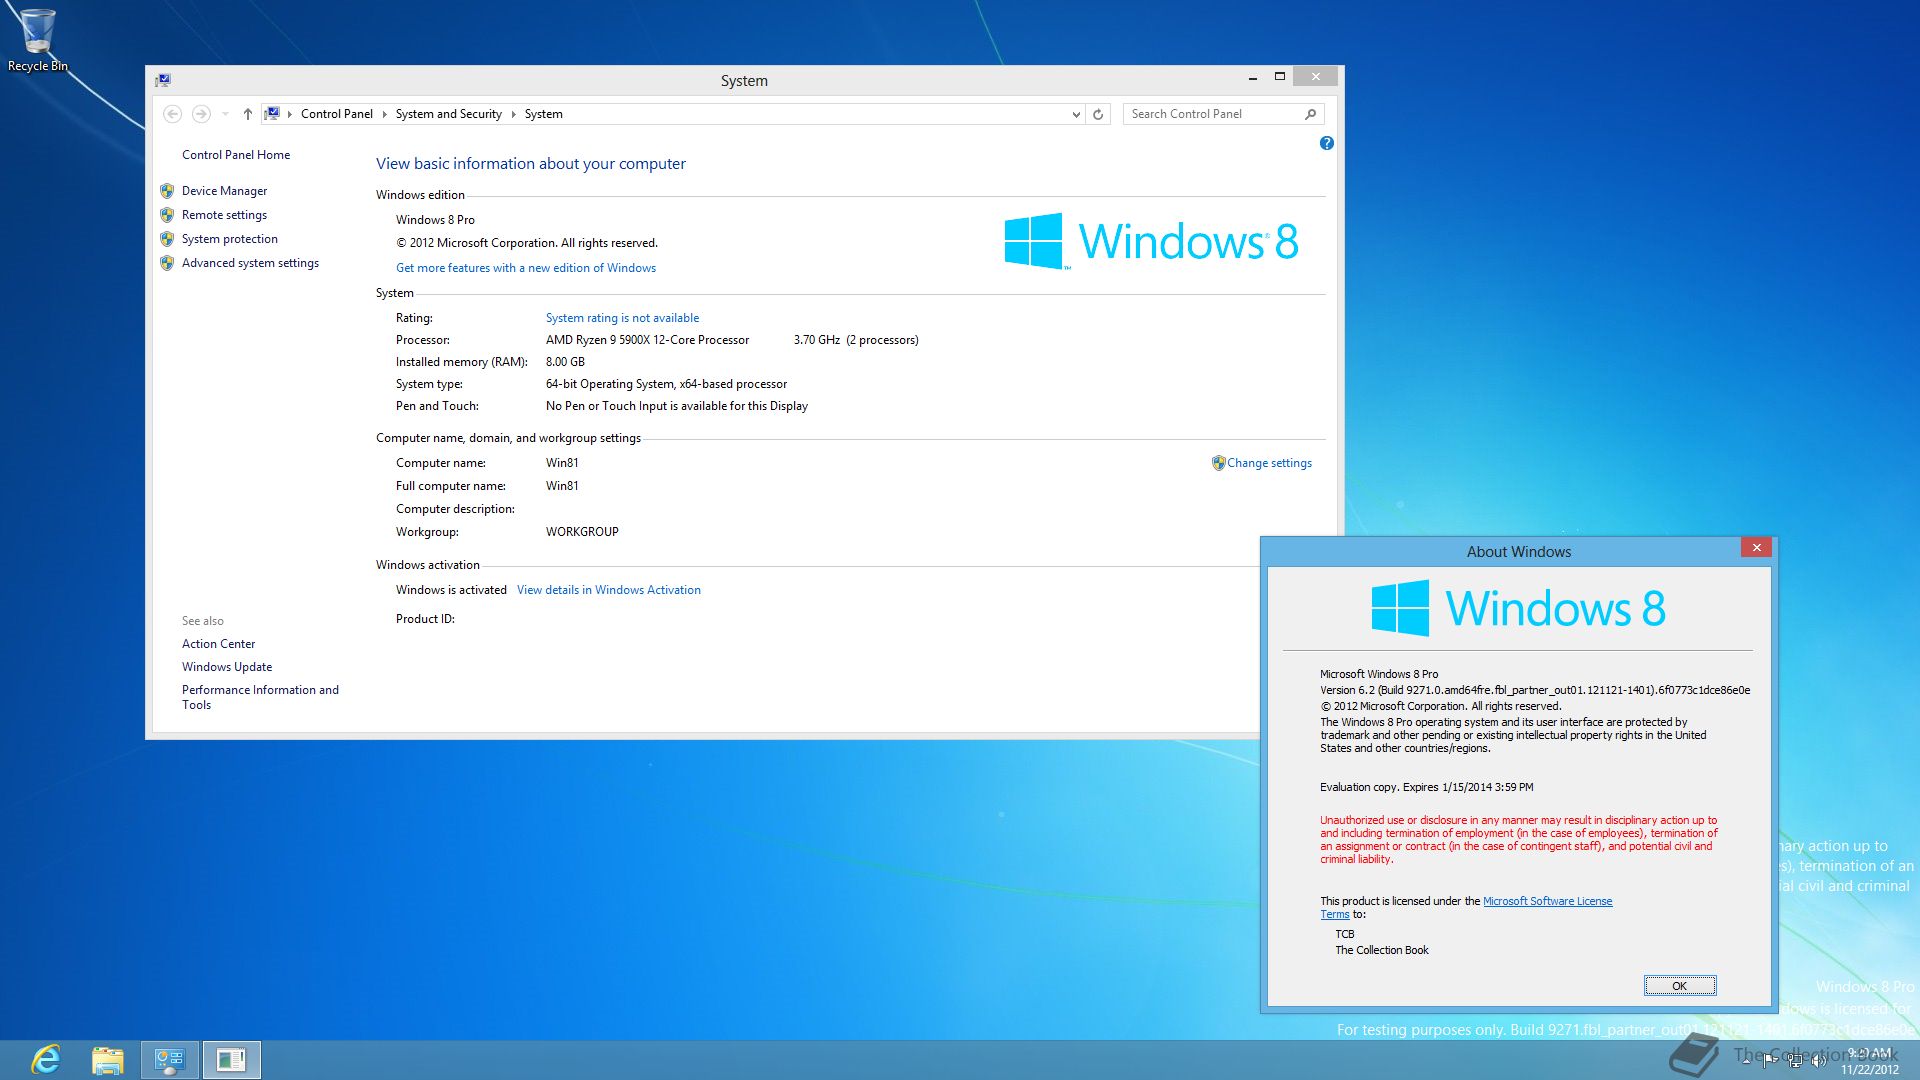
Task: Click the System window title bar icon
Action: 163,80
